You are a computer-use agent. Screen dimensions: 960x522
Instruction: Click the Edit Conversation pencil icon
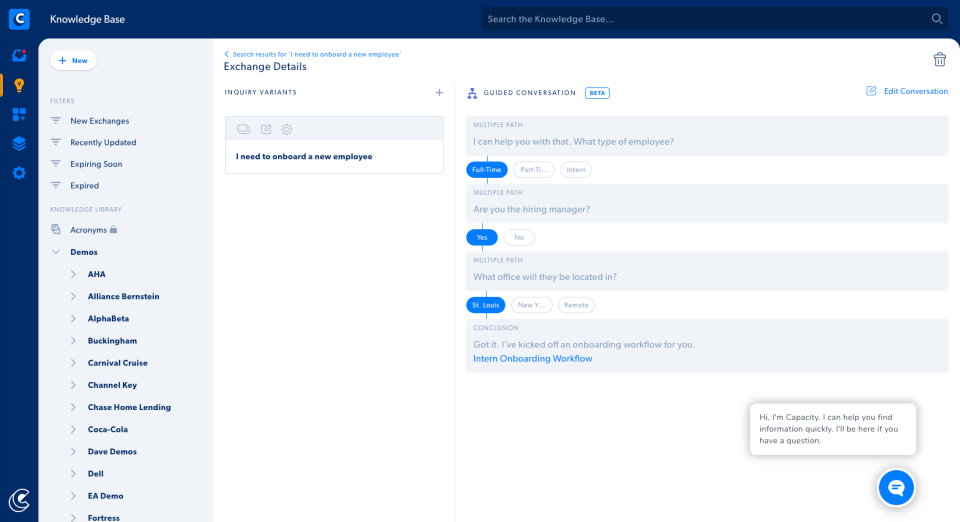(871, 91)
